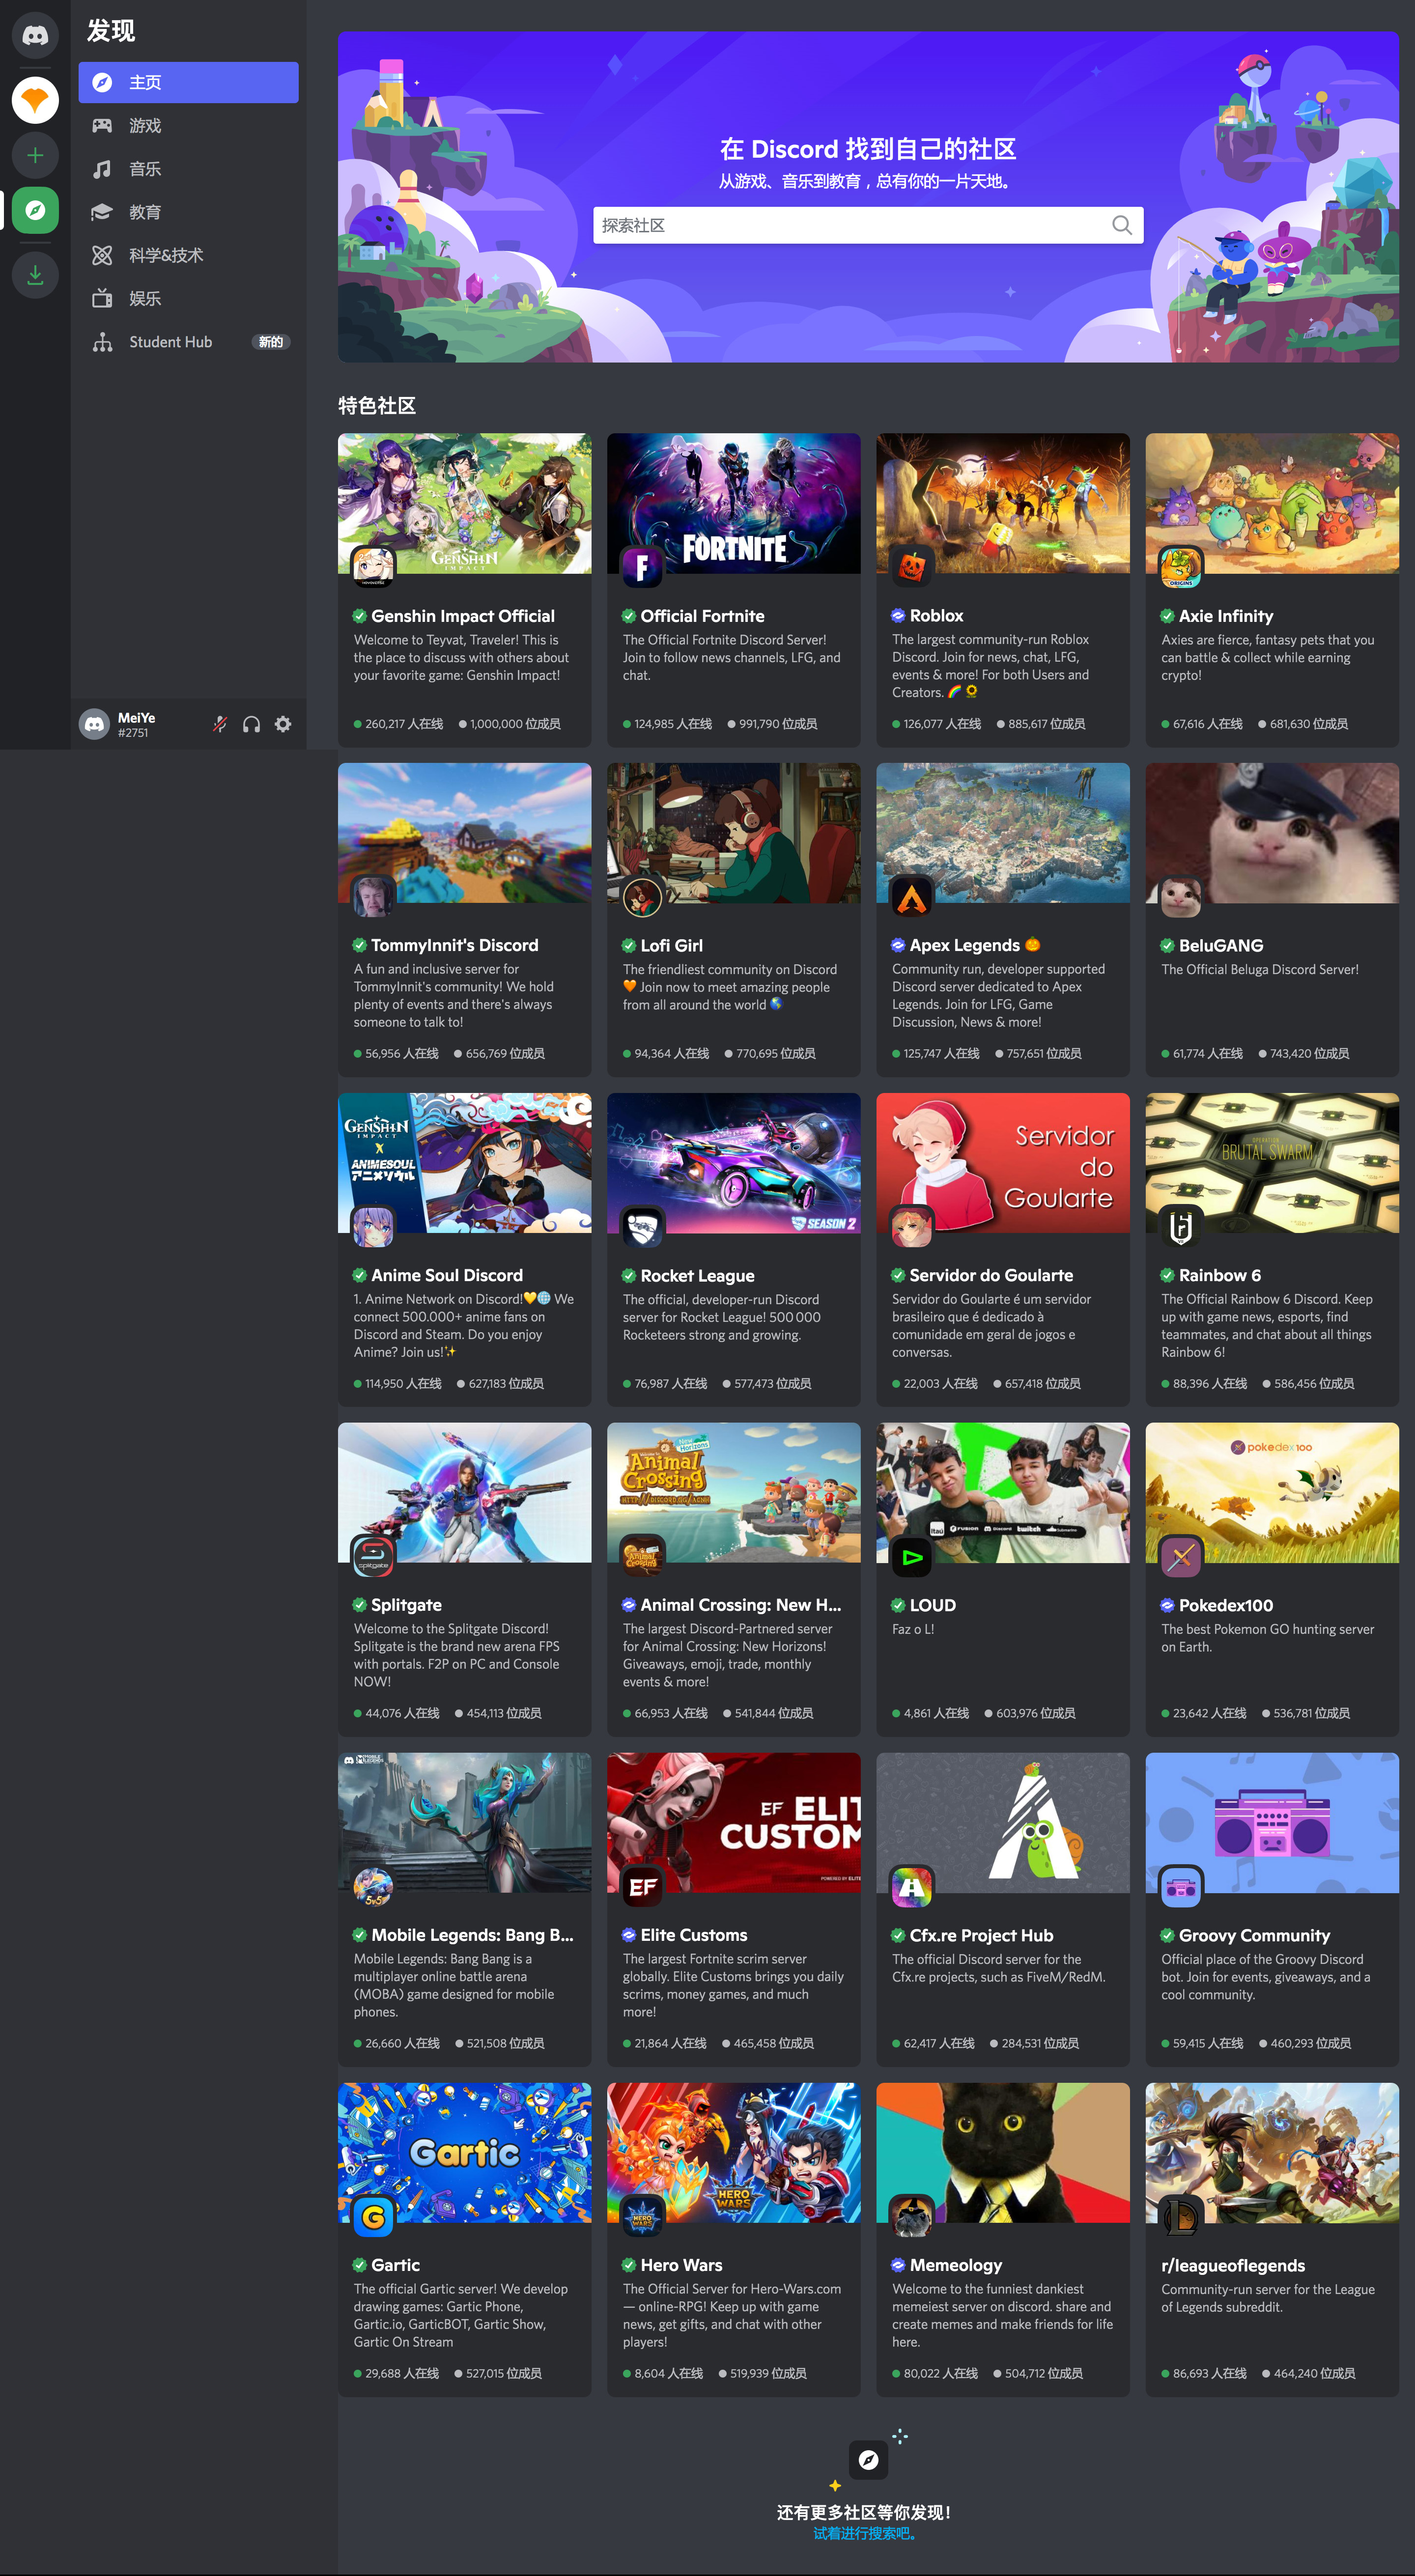The width and height of the screenshot is (1415, 2576).
Task: Open Student Hub in sidebar
Action: tap(189, 342)
